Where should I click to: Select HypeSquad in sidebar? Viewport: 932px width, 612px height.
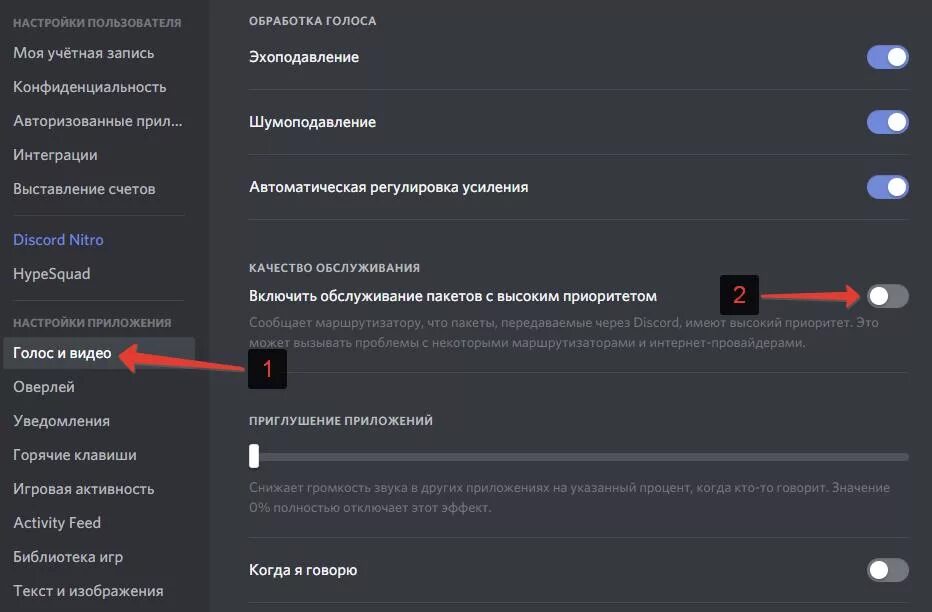(x=52, y=273)
